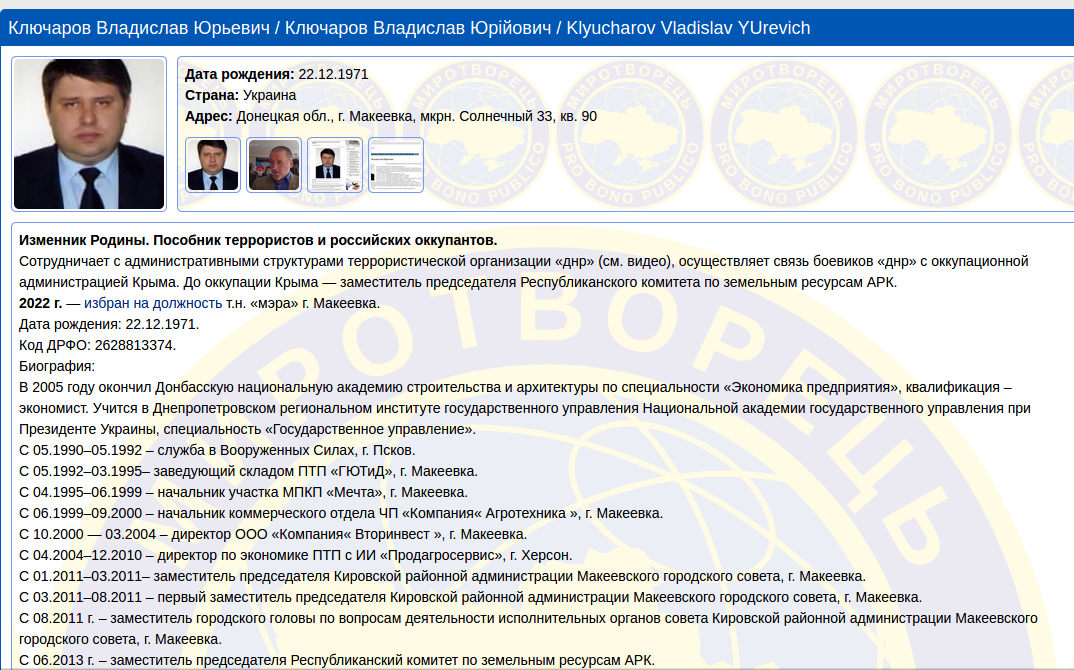Click the sentence «Сотрудничает с административными структурами»
The width and height of the screenshot is (1074, 670).
pos(524,271)
